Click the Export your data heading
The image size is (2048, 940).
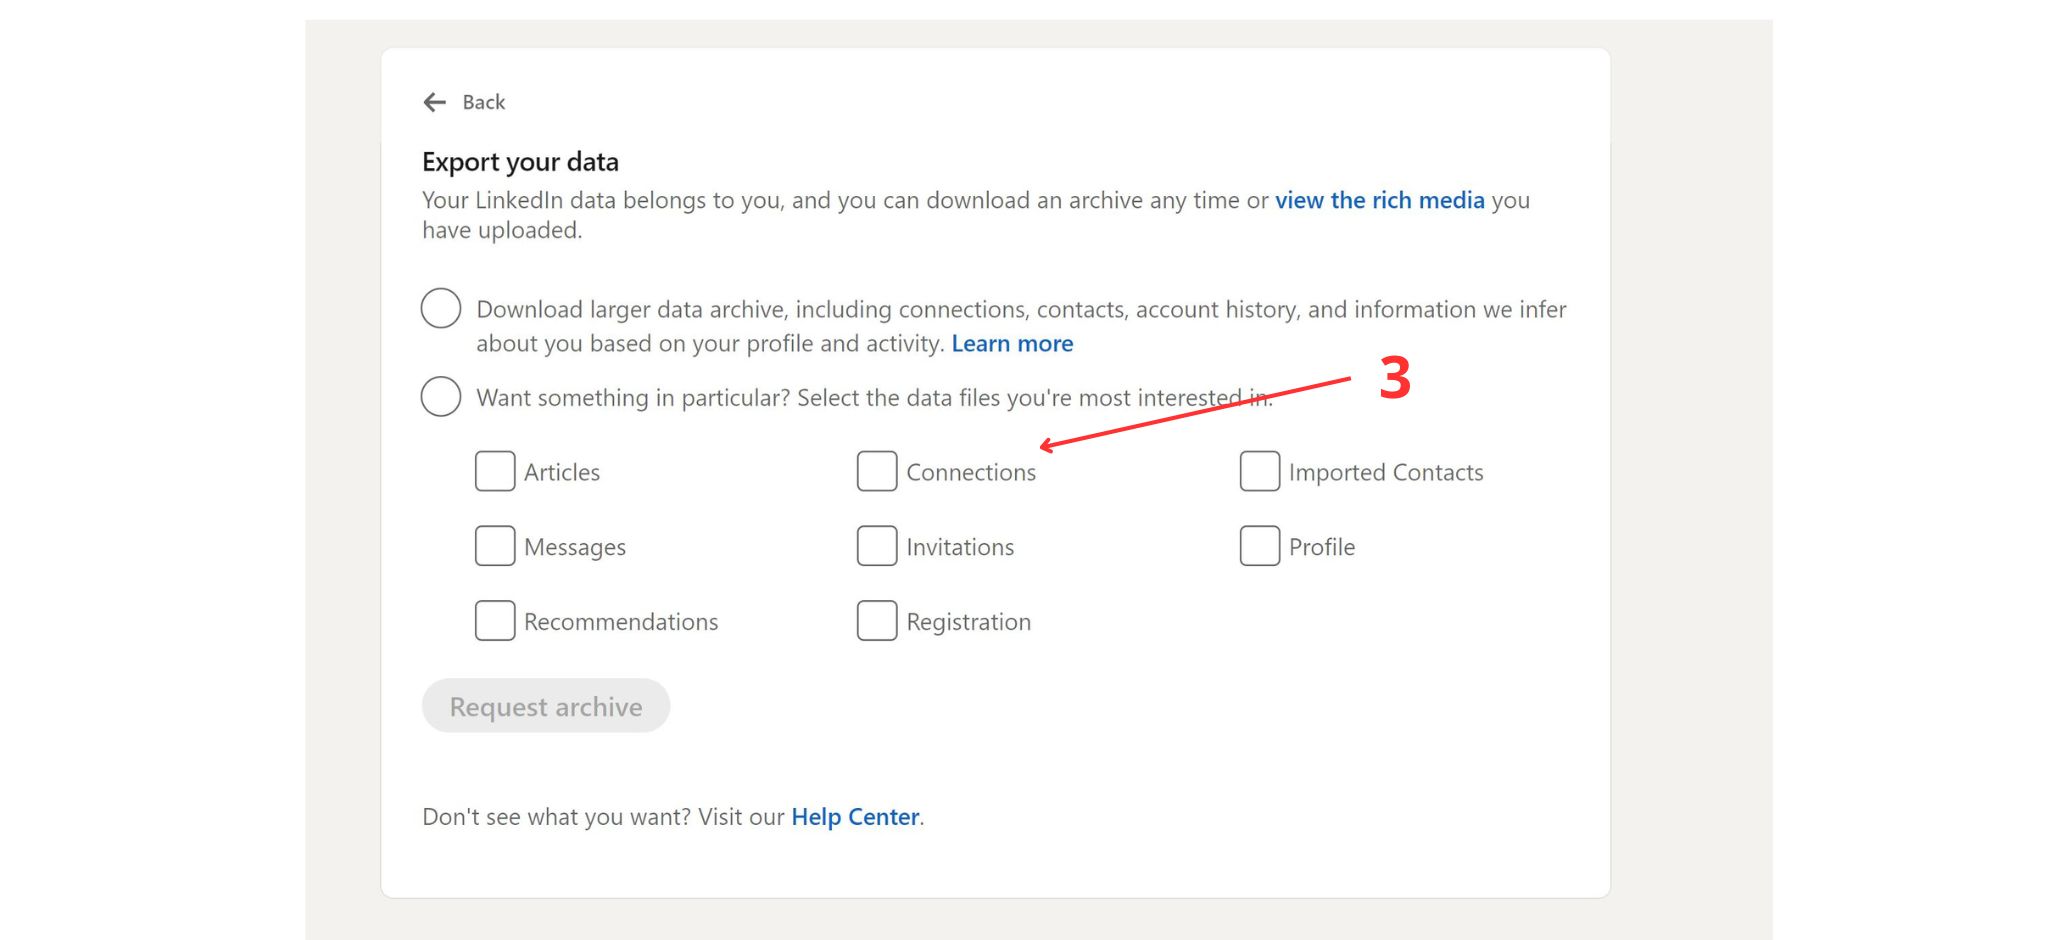pyautogui.click(x=520, y=162)
